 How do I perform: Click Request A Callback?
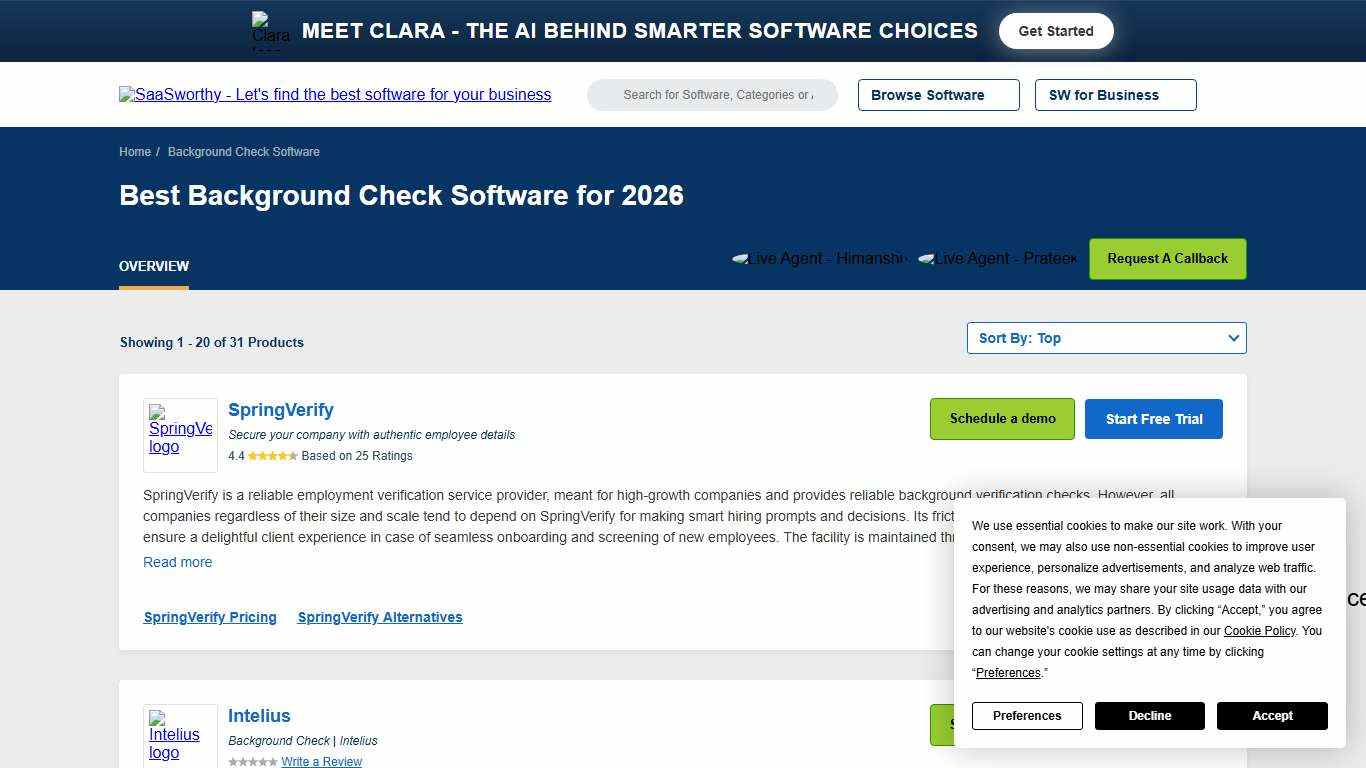tap(1167, 258)
